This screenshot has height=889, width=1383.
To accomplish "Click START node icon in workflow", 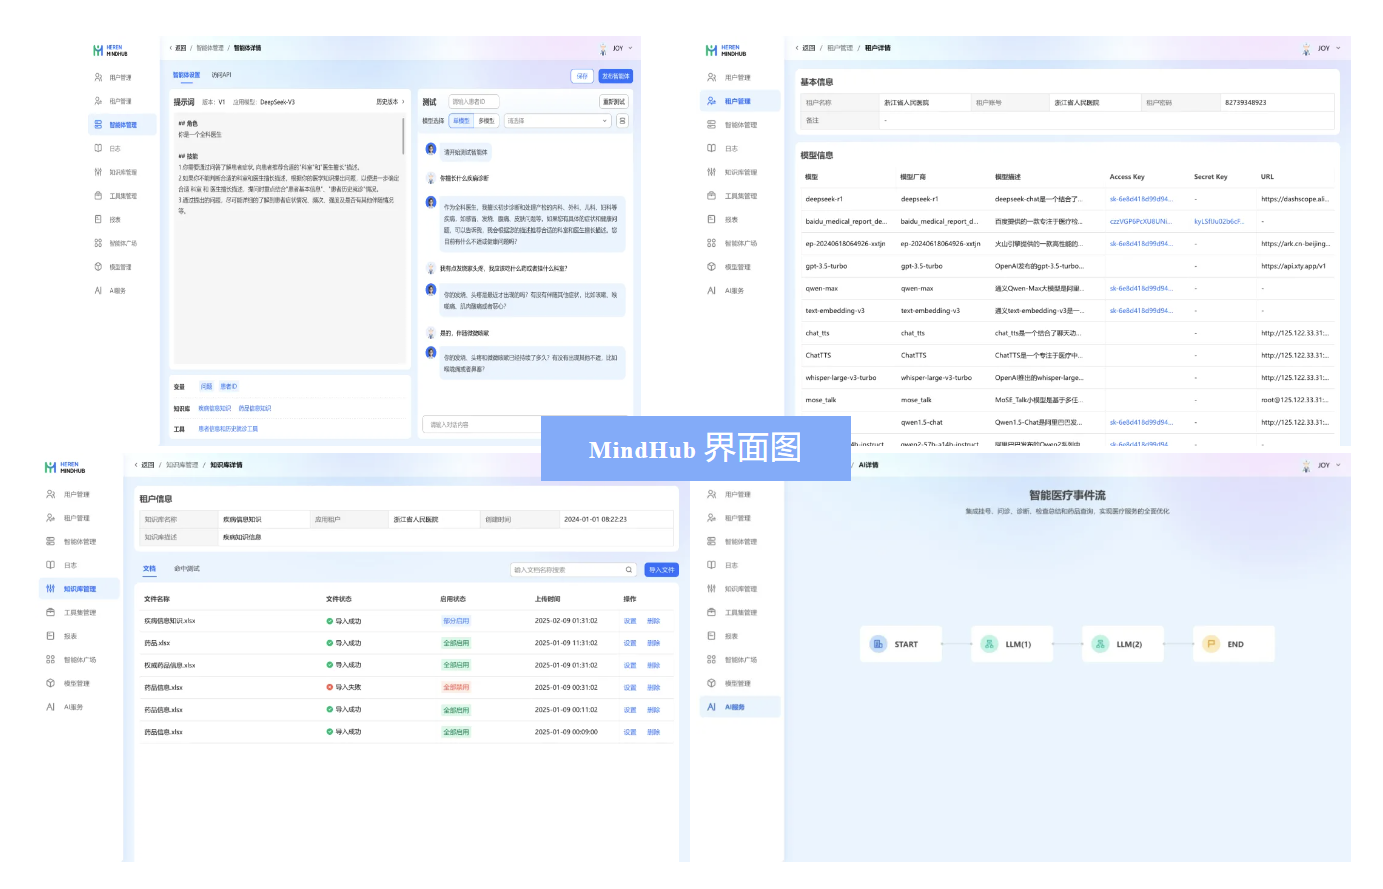I will pos(878,644).
